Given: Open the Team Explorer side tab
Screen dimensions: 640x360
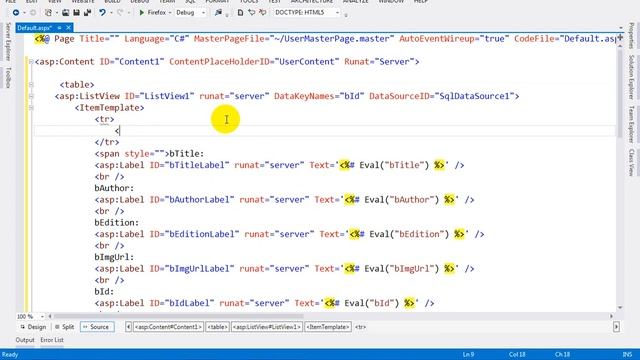Looking at the screenshot, I should click(x=631, y=124).
